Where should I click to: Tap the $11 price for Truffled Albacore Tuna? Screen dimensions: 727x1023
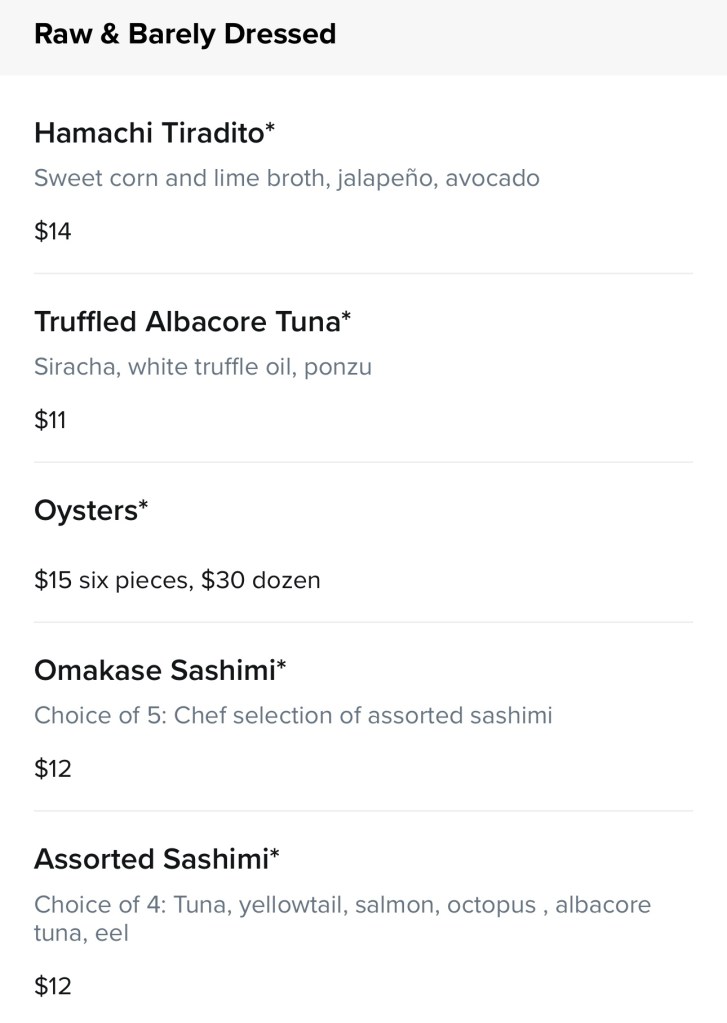click(x=50, y=420)
